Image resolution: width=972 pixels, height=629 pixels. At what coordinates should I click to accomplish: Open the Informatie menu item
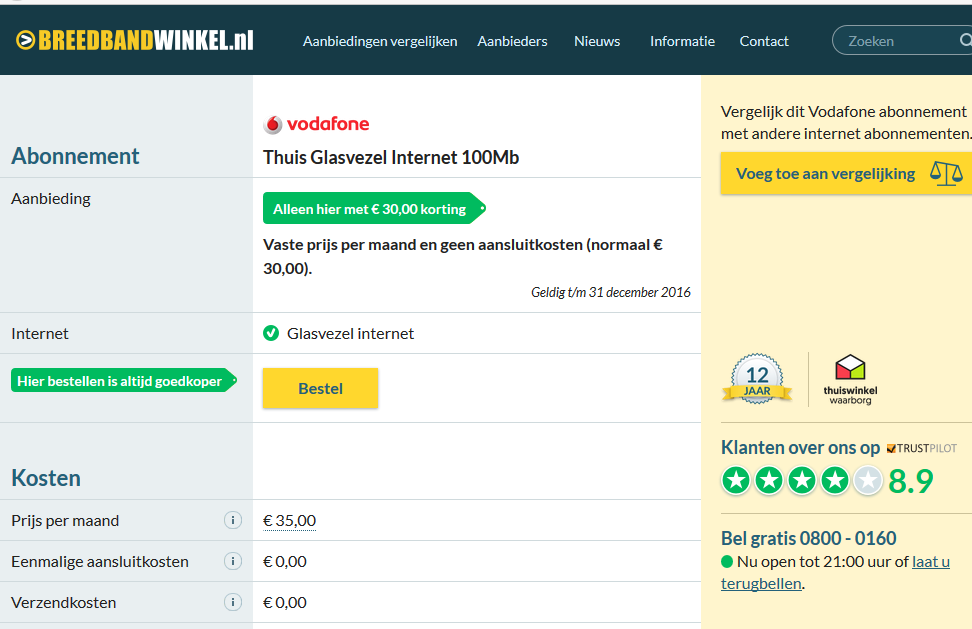point(683,41)
